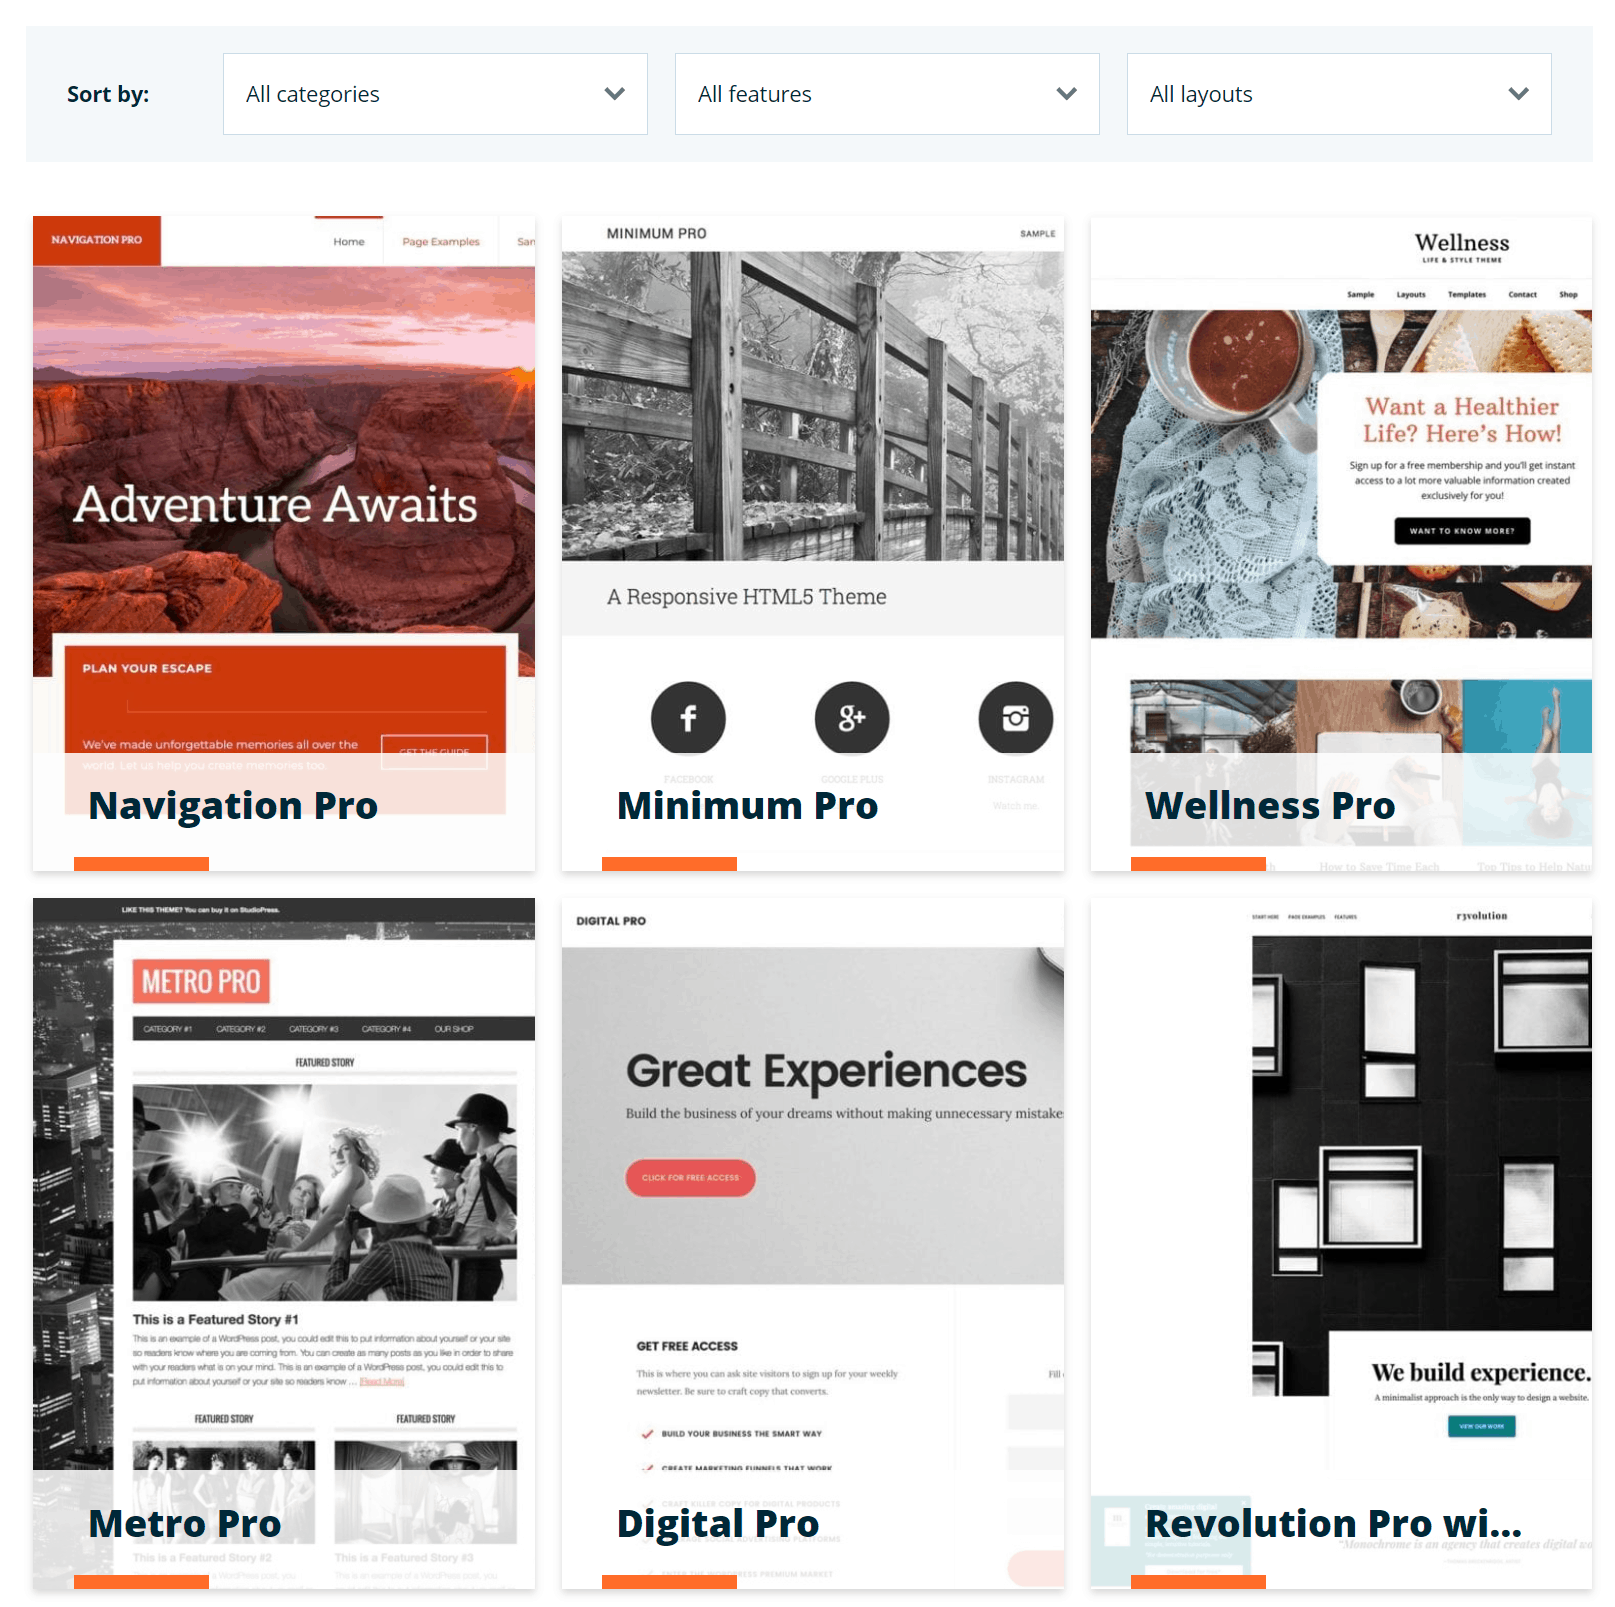
Task: Expand the All features dropdown
Action: coord(887,94)
